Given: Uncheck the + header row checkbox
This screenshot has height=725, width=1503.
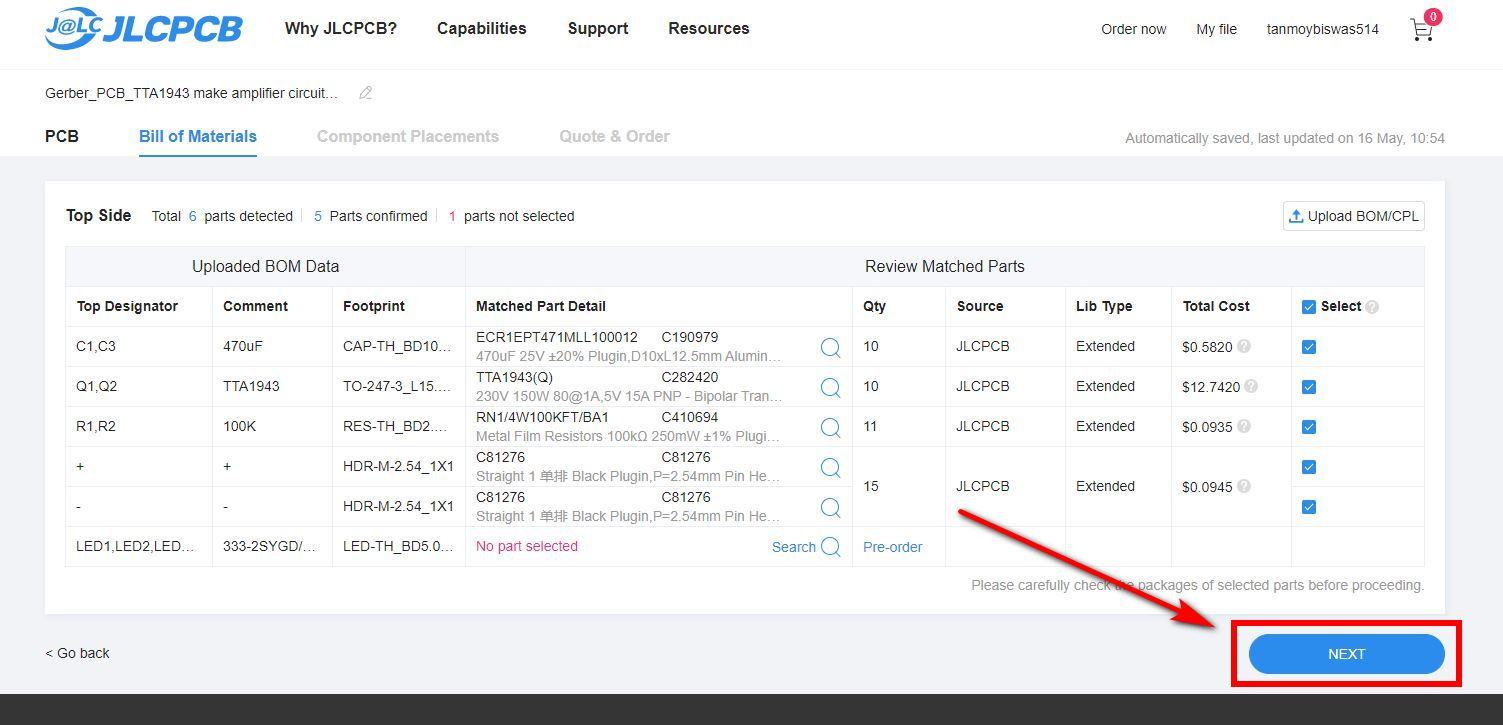Looking at the screenshot, I should [1309, 467].
